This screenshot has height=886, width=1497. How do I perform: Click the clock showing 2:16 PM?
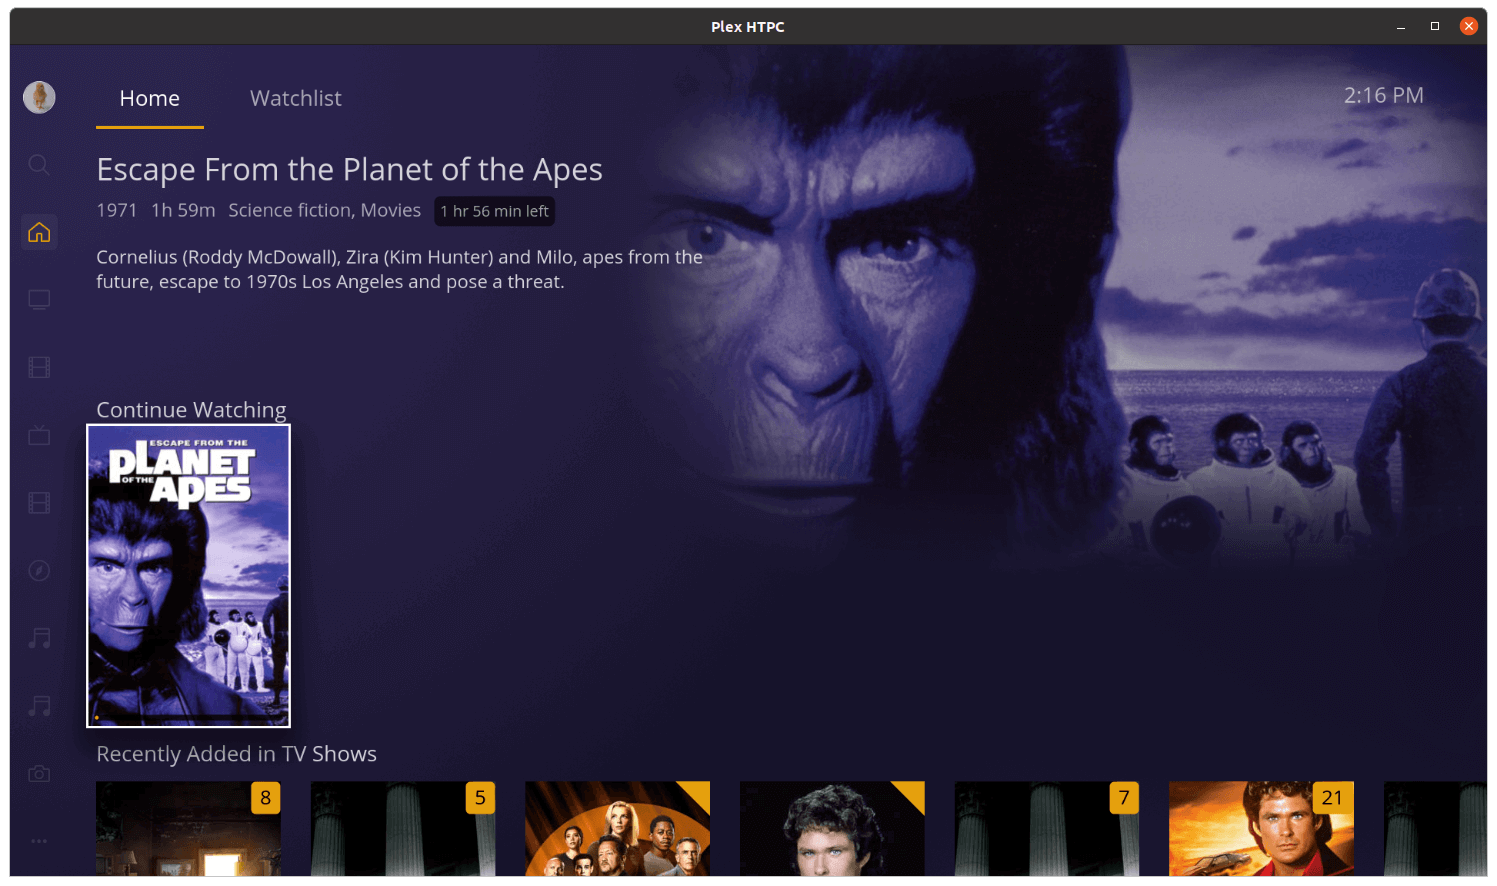coord(1384,95)
